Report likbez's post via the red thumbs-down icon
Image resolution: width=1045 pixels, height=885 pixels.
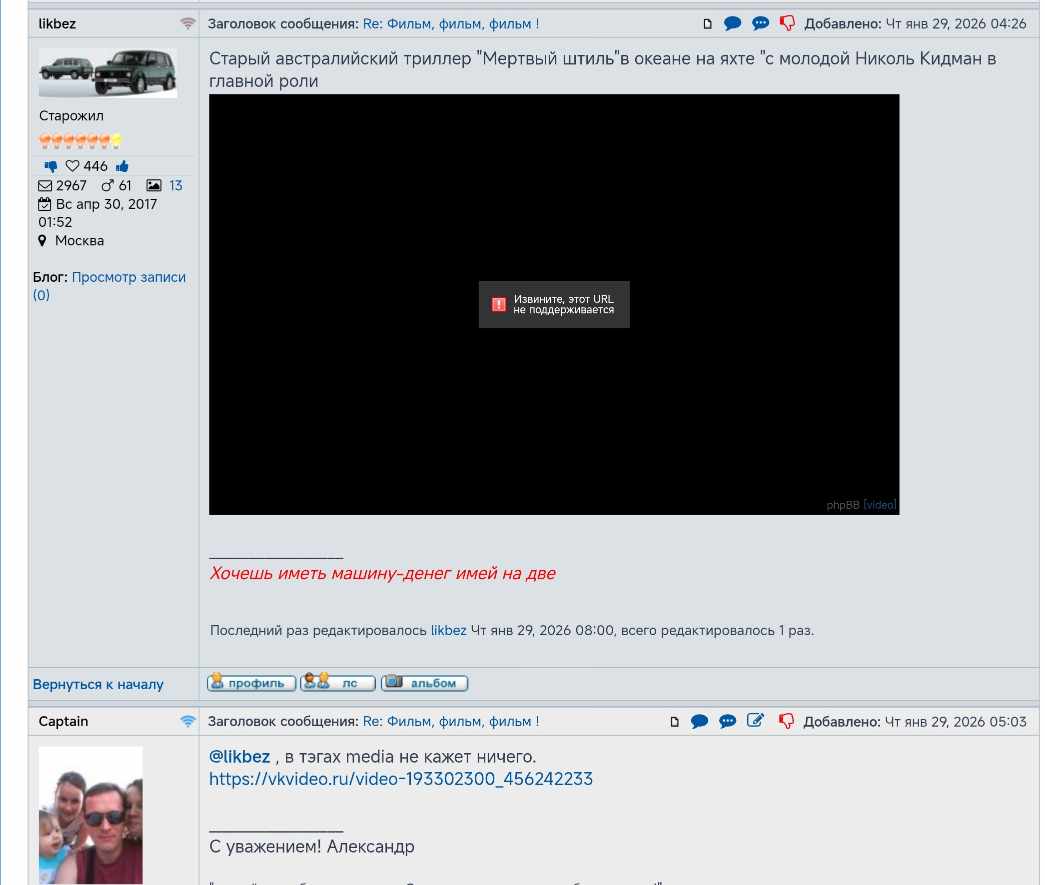pos(786,23)
